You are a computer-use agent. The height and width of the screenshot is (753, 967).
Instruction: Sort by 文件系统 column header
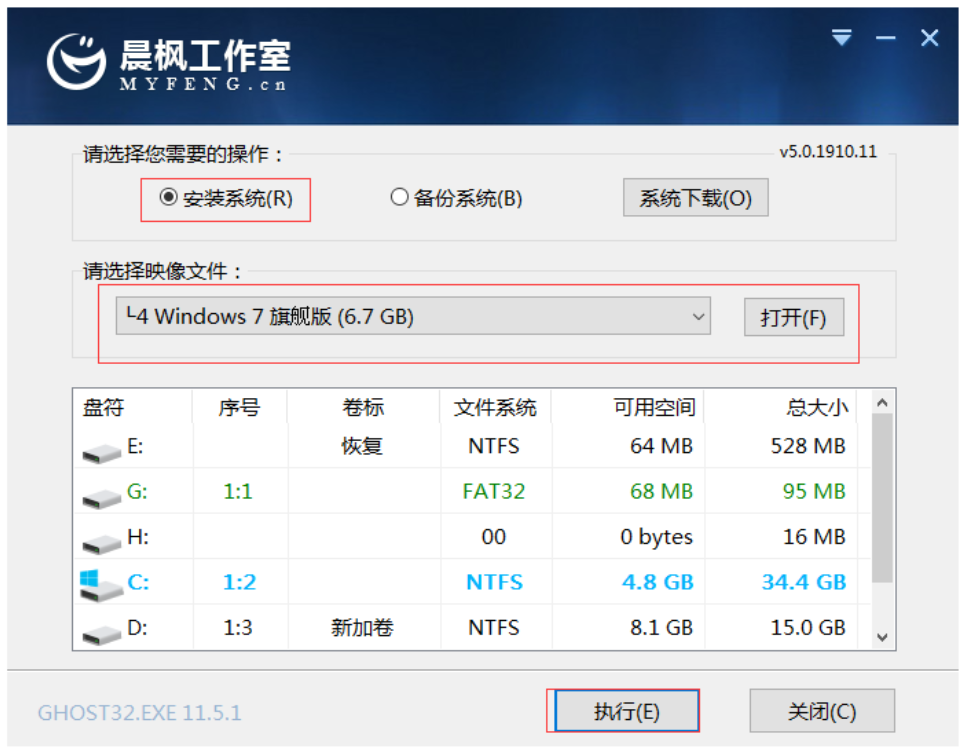coord(495,407)
